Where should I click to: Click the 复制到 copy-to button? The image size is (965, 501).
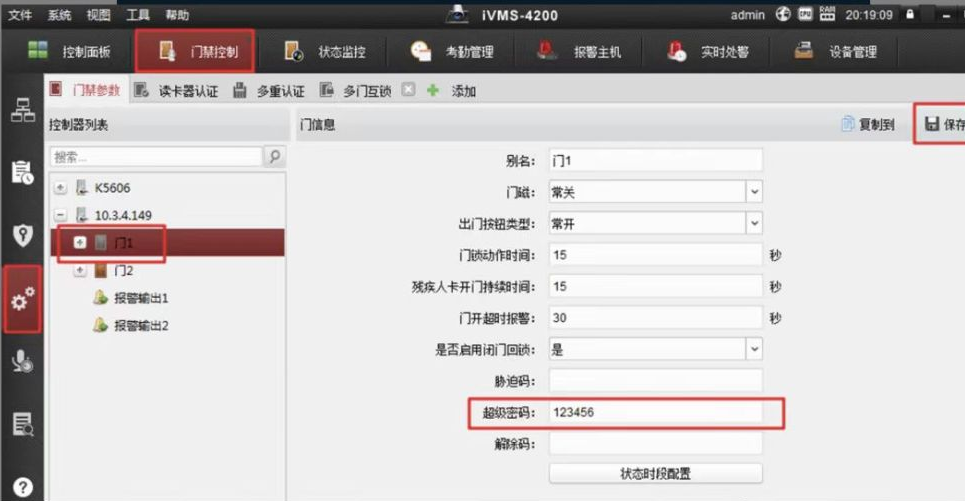point(867,125)
